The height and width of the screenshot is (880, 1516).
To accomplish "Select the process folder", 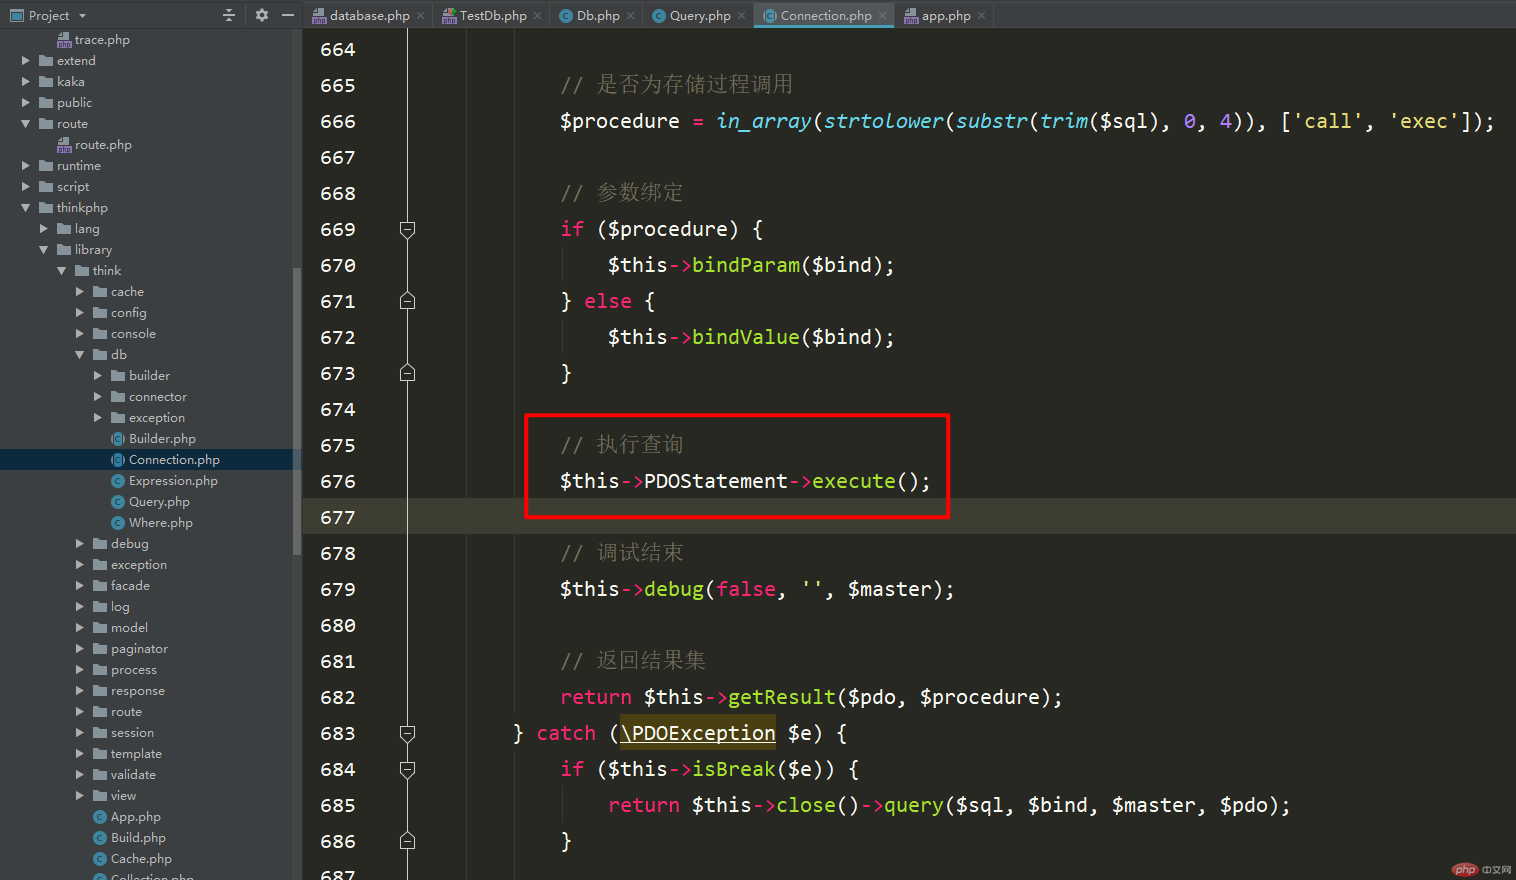I will point(134,670).
